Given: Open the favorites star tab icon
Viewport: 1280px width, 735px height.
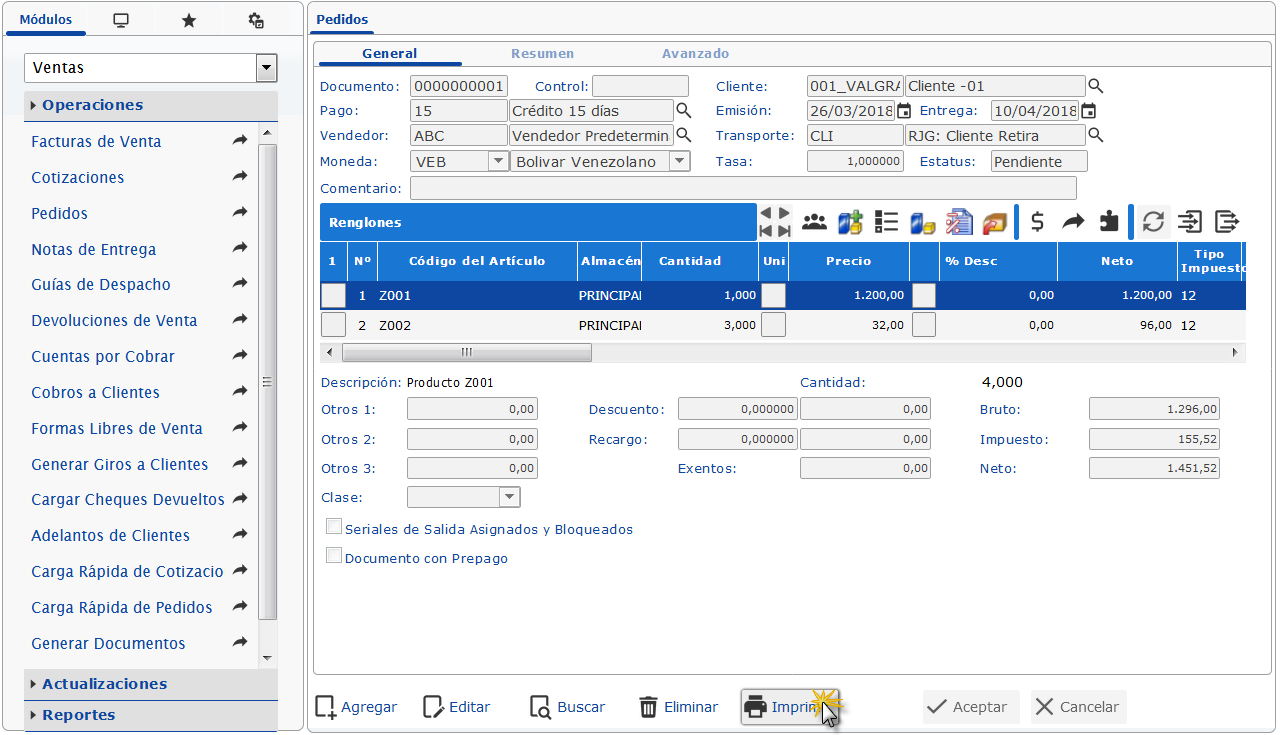Looking at the screenshot, I should point(188,21).
